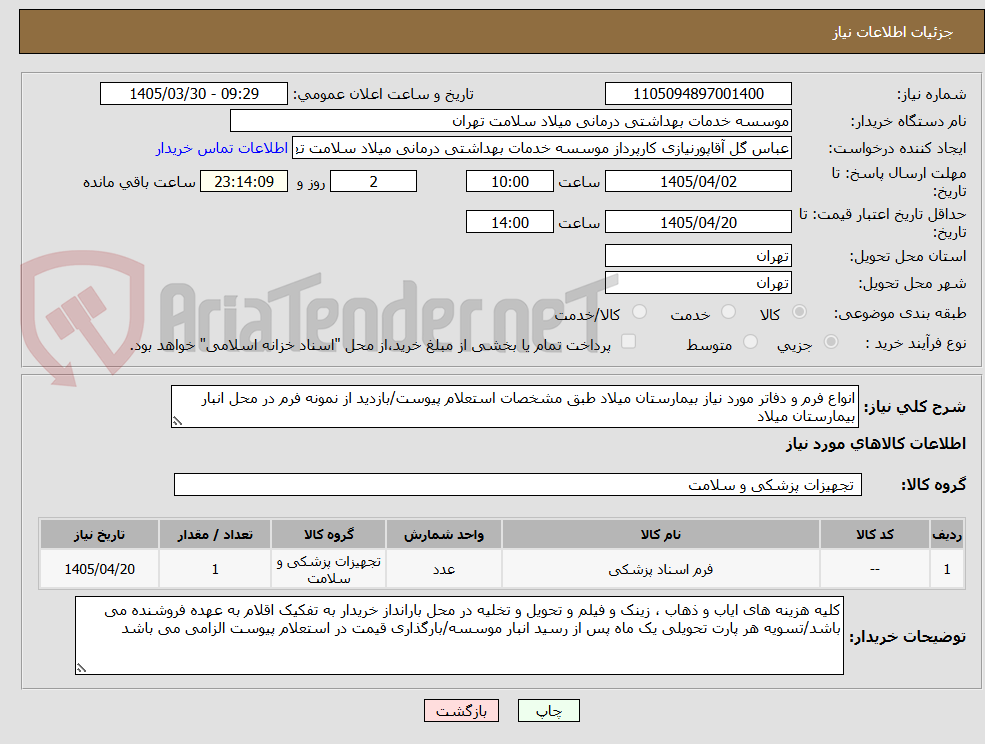Click the delivery city field تهران

click(698, 283)
